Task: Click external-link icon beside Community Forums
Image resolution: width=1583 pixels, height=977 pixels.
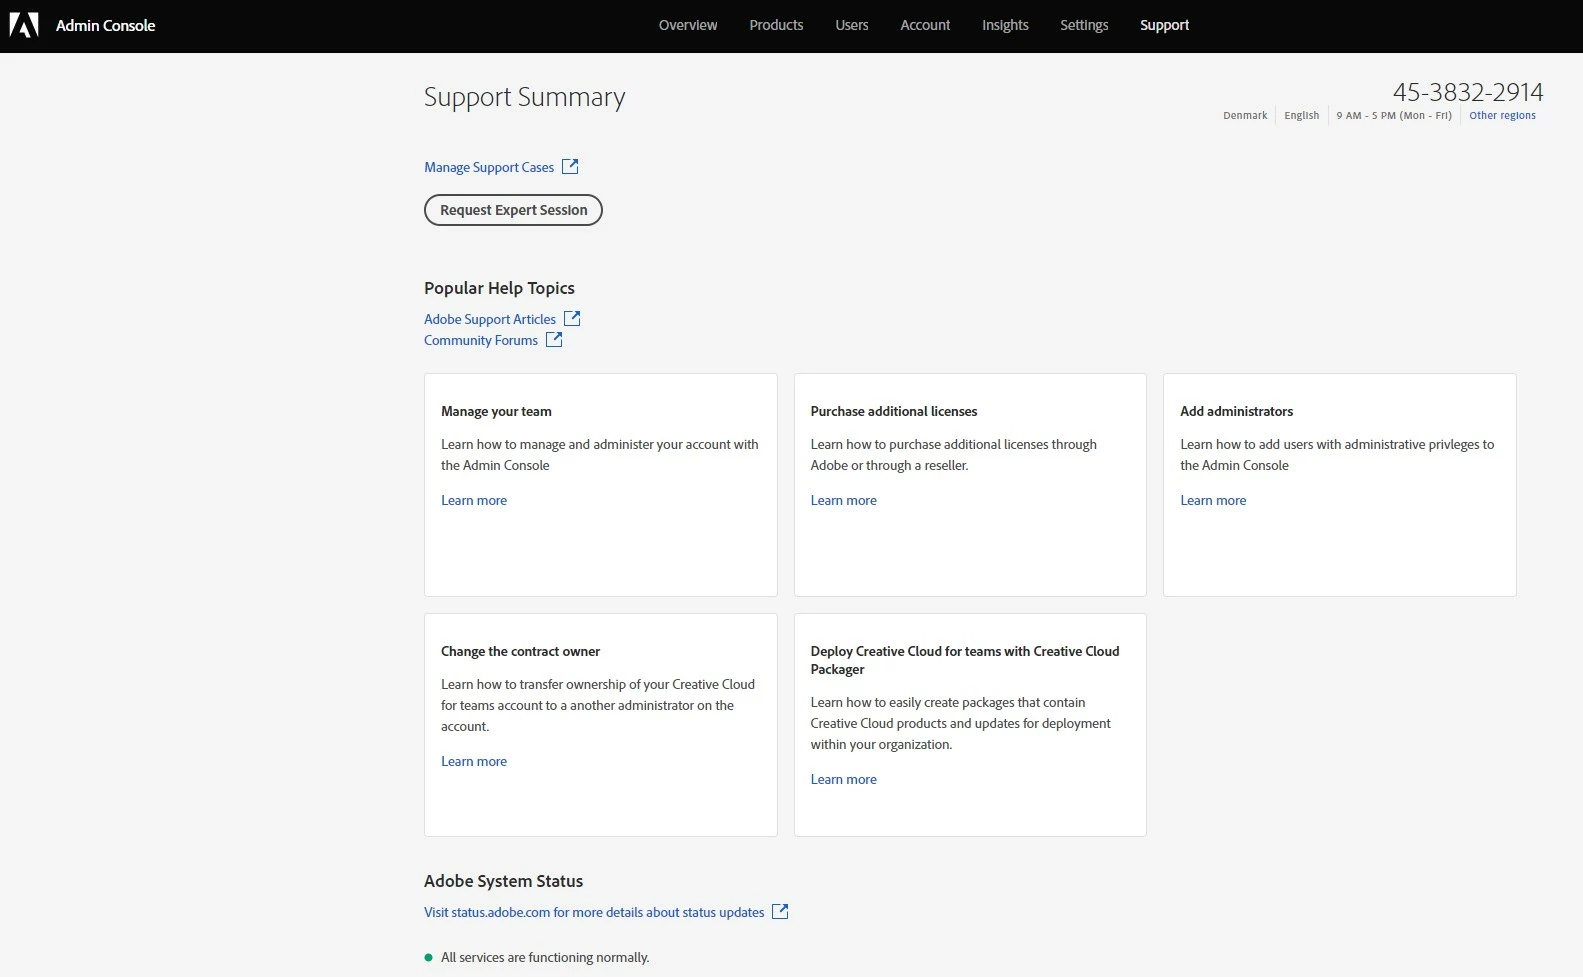Action: click(x=554, y=340)
